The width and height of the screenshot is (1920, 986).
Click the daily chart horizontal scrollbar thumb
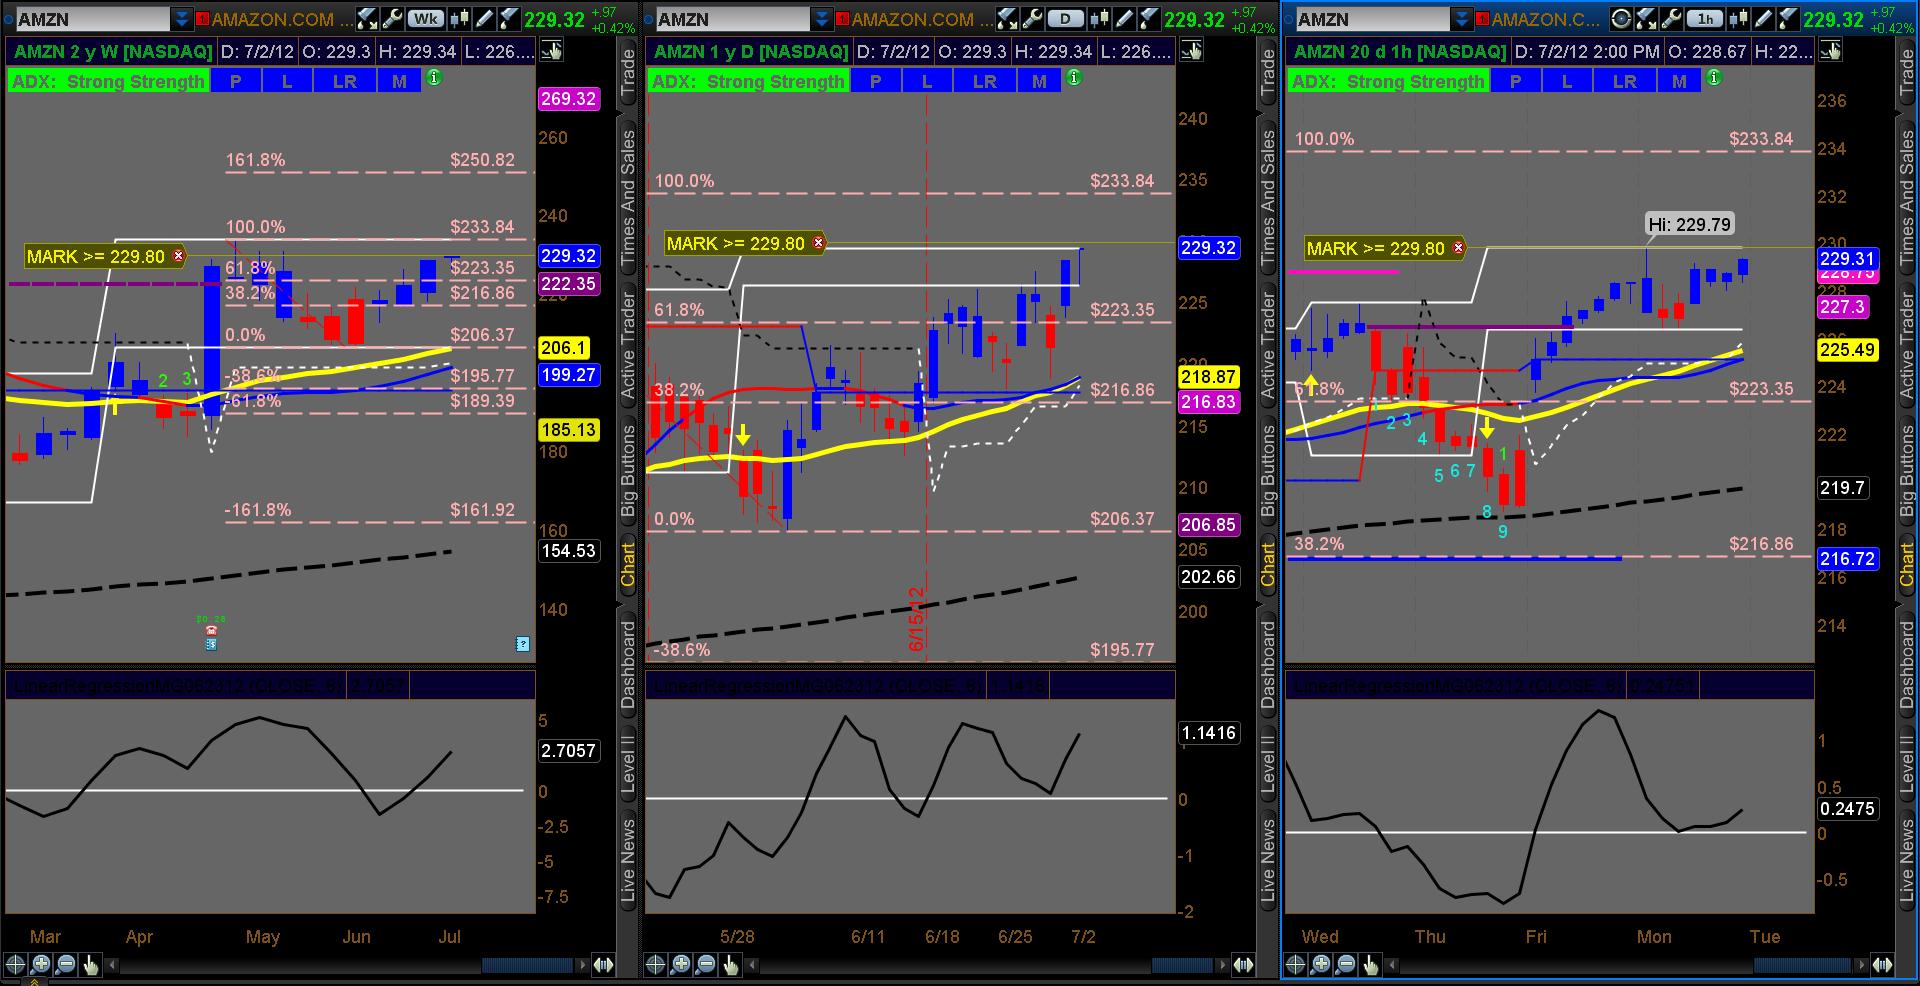click(x=1182, y=965)
